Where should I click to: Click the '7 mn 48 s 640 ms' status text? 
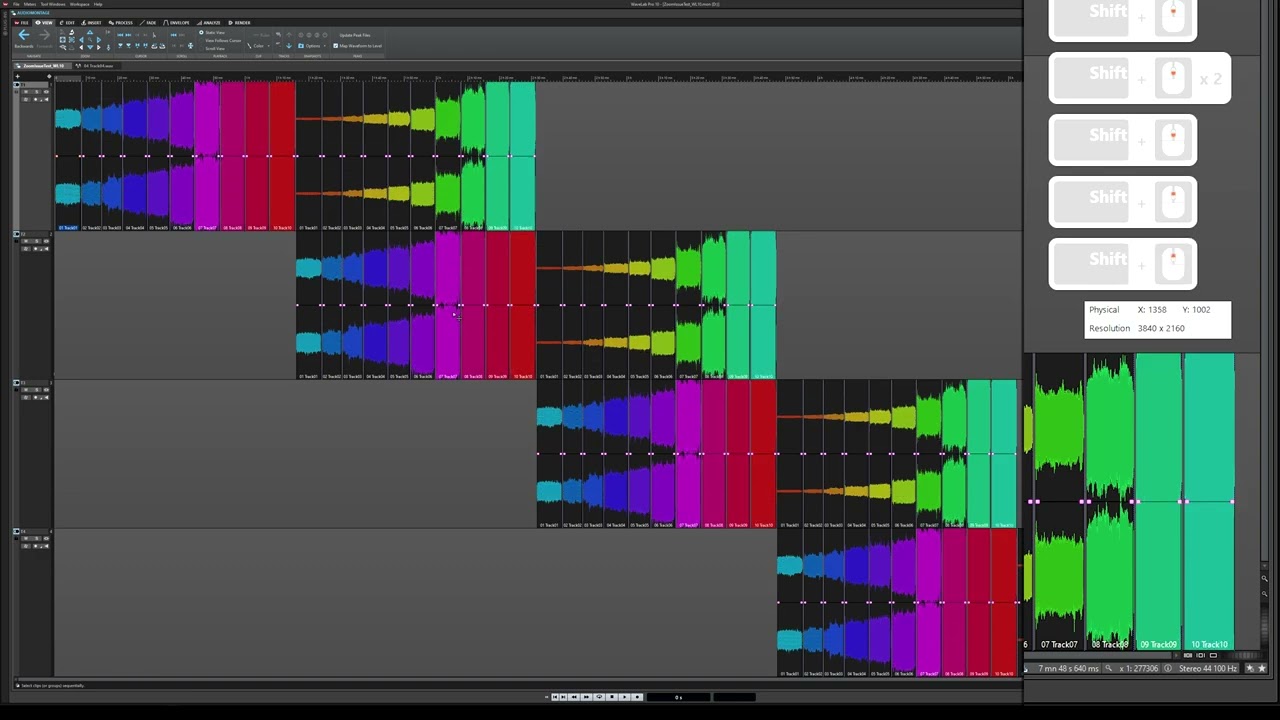pyautogui.click(x=1069, y=668)
